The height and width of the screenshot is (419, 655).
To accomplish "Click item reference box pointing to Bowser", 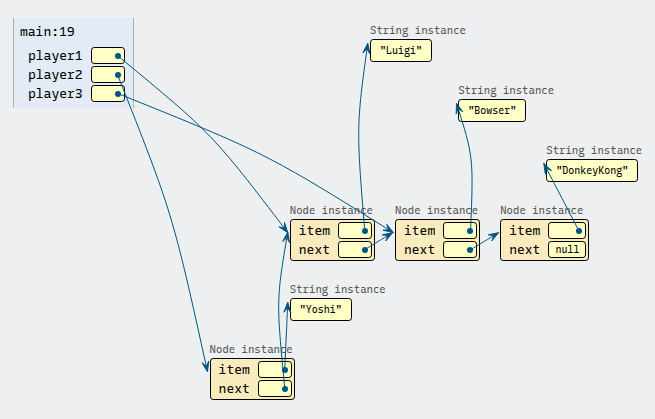I will click(x=460, y=231).
